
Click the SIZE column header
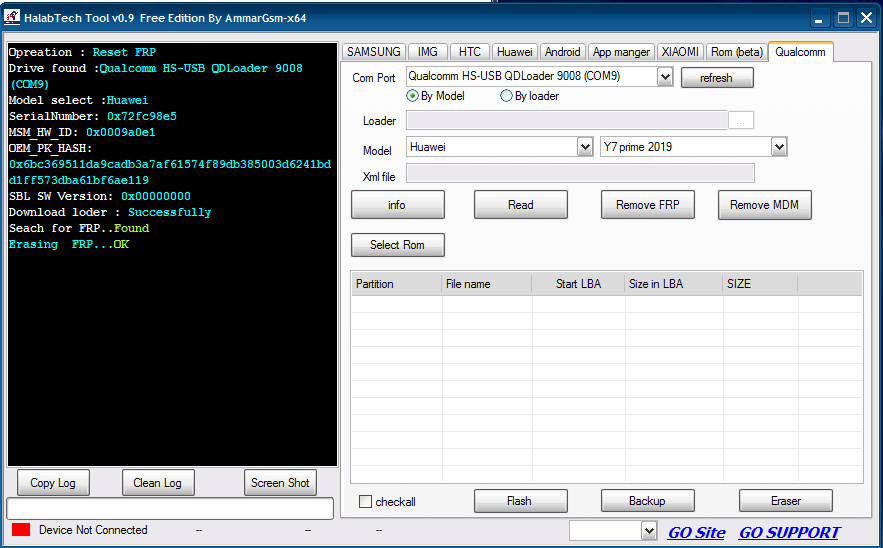760,284
